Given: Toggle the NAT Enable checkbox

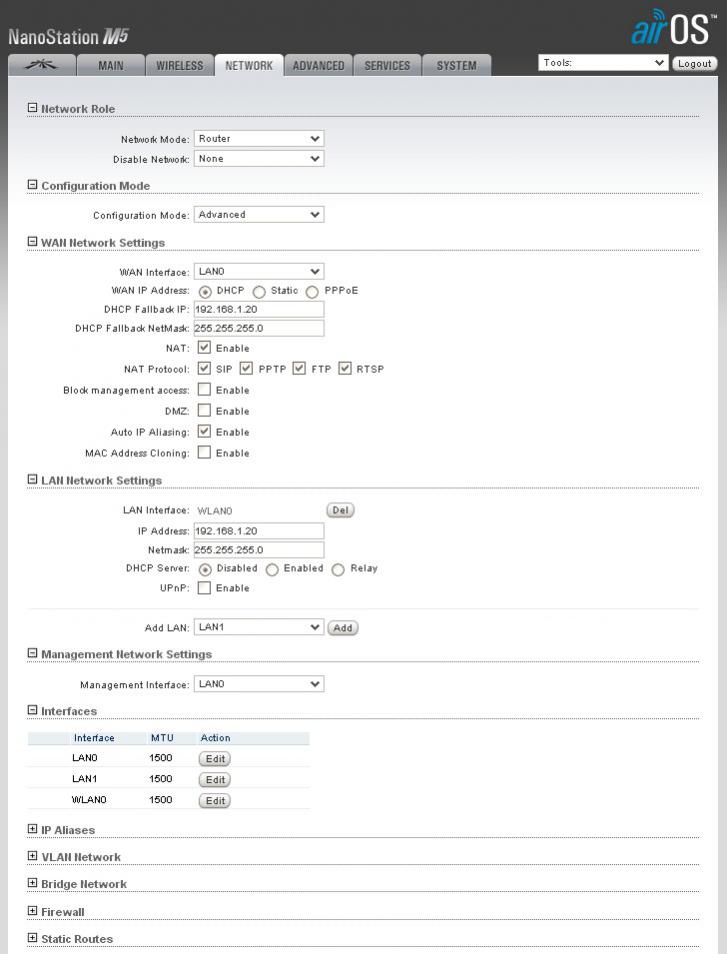Looking at the screenshot, I should [204, 348].
